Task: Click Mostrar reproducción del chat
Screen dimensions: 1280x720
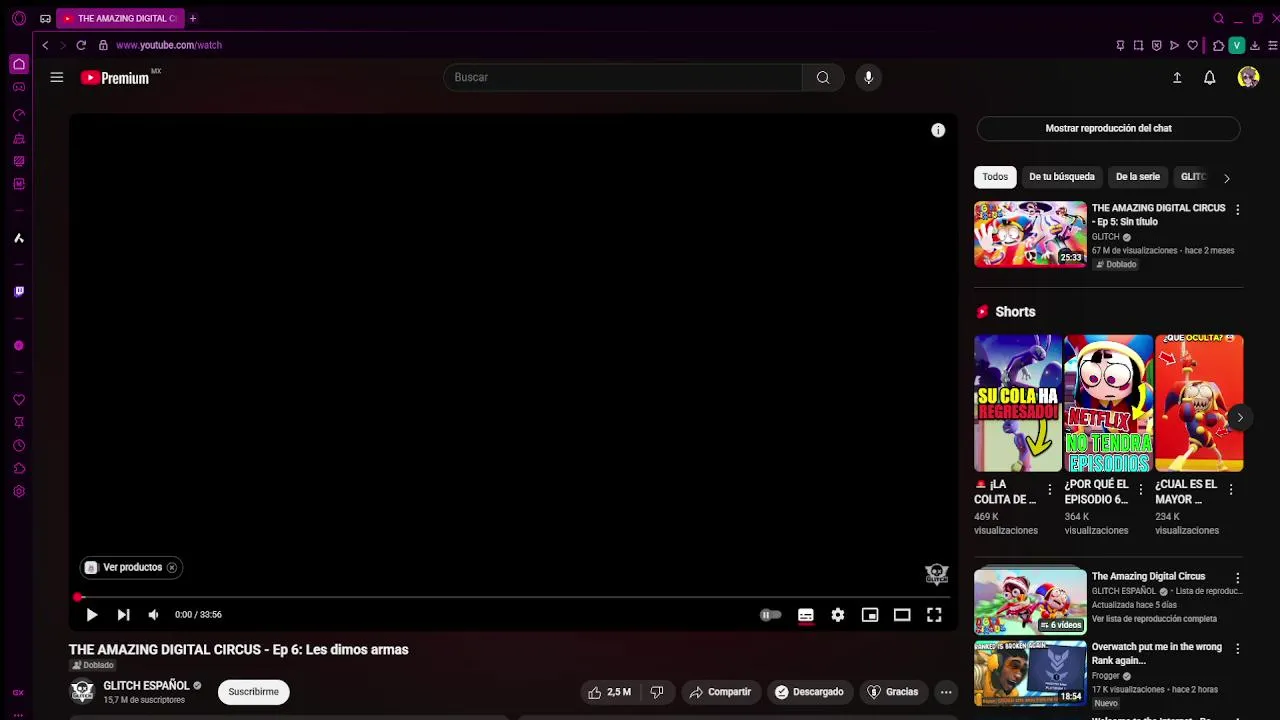Action: pos(1108,128)
